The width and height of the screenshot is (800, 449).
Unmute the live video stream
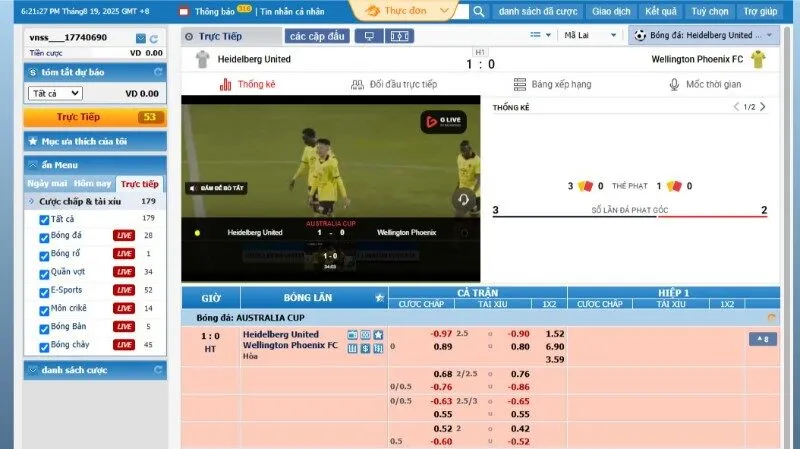(x=218, y=188)
